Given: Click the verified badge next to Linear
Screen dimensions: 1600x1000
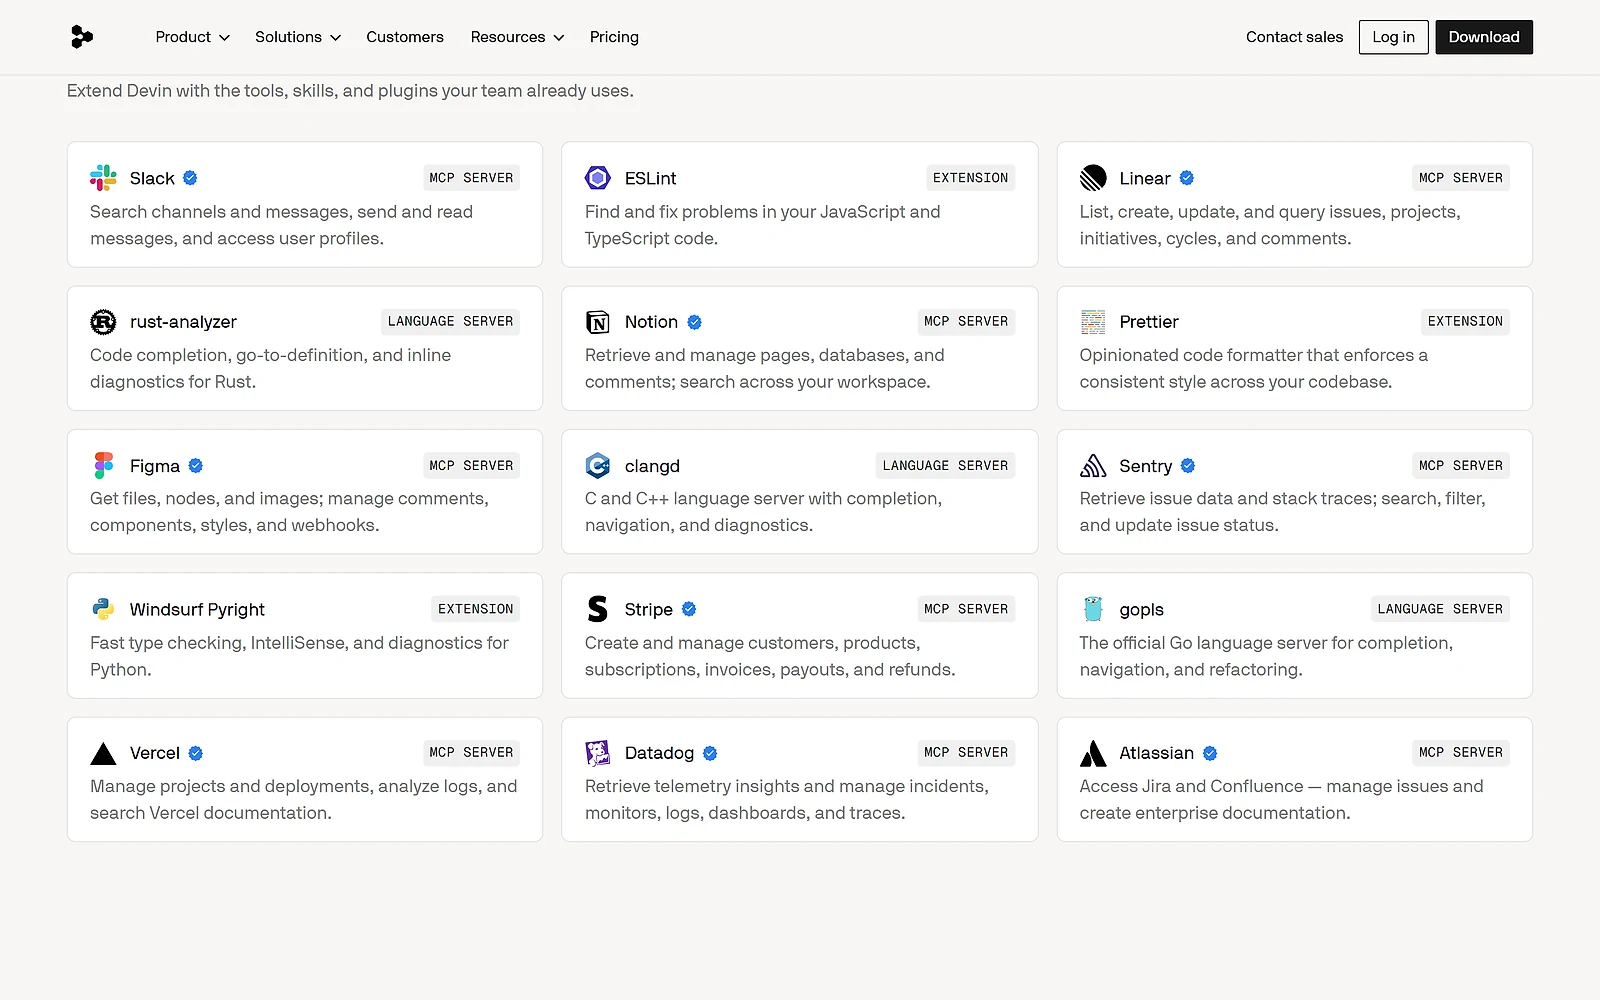Looking at the screenshot, I should pos(1187,178).
